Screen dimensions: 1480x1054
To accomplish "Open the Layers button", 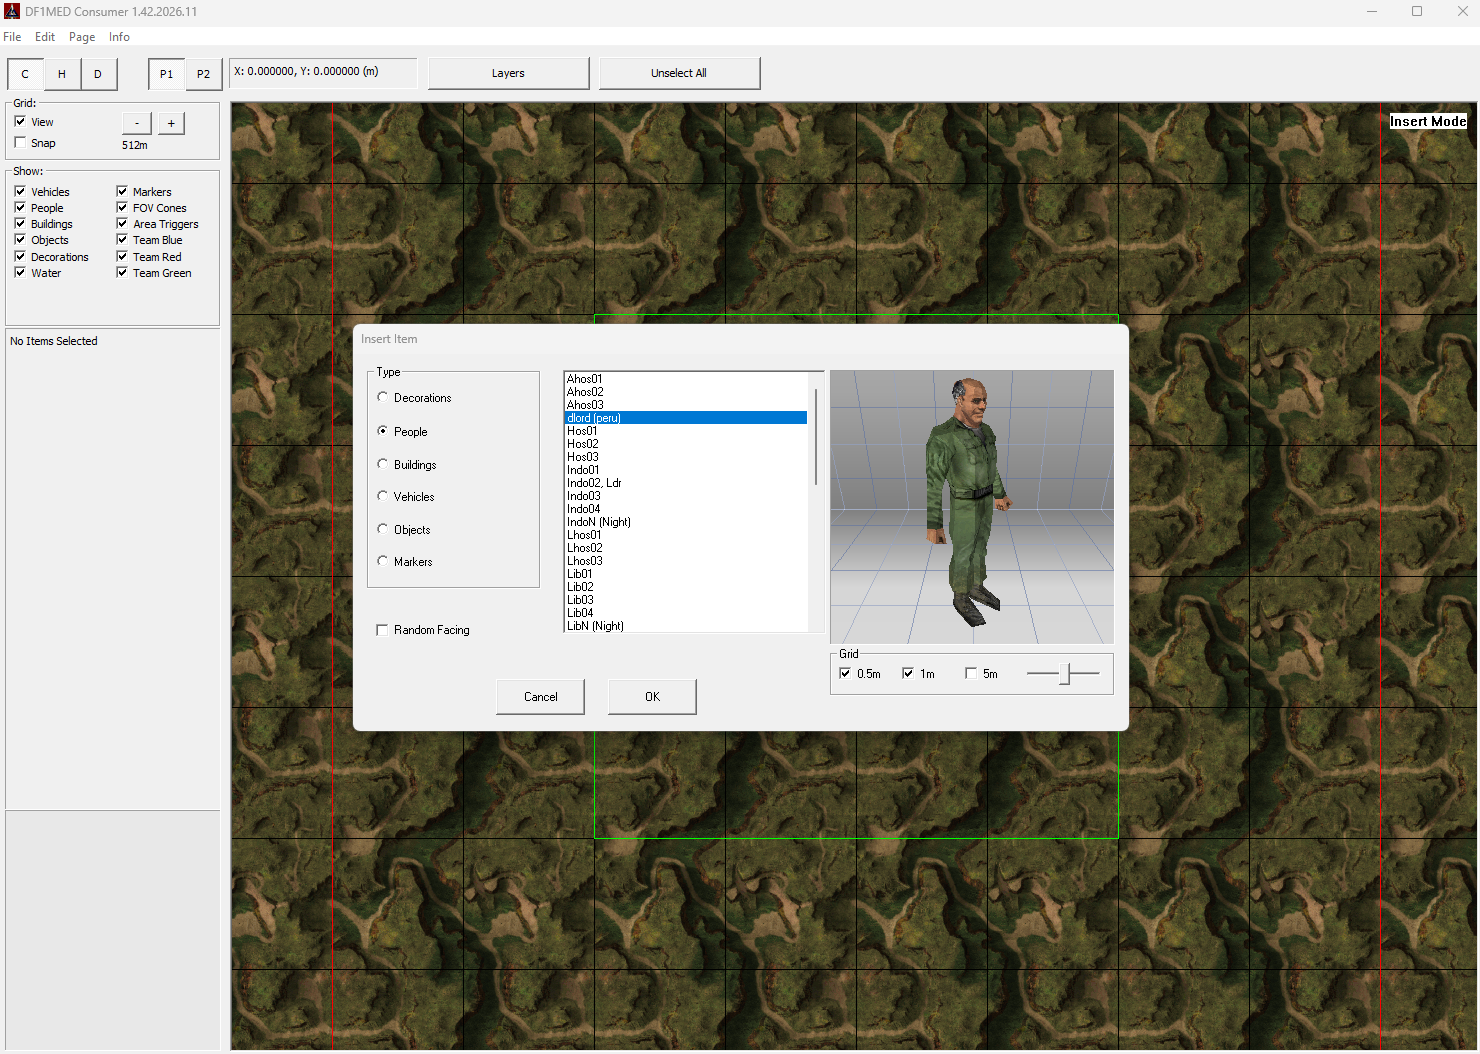I will [x=508, y=73].
